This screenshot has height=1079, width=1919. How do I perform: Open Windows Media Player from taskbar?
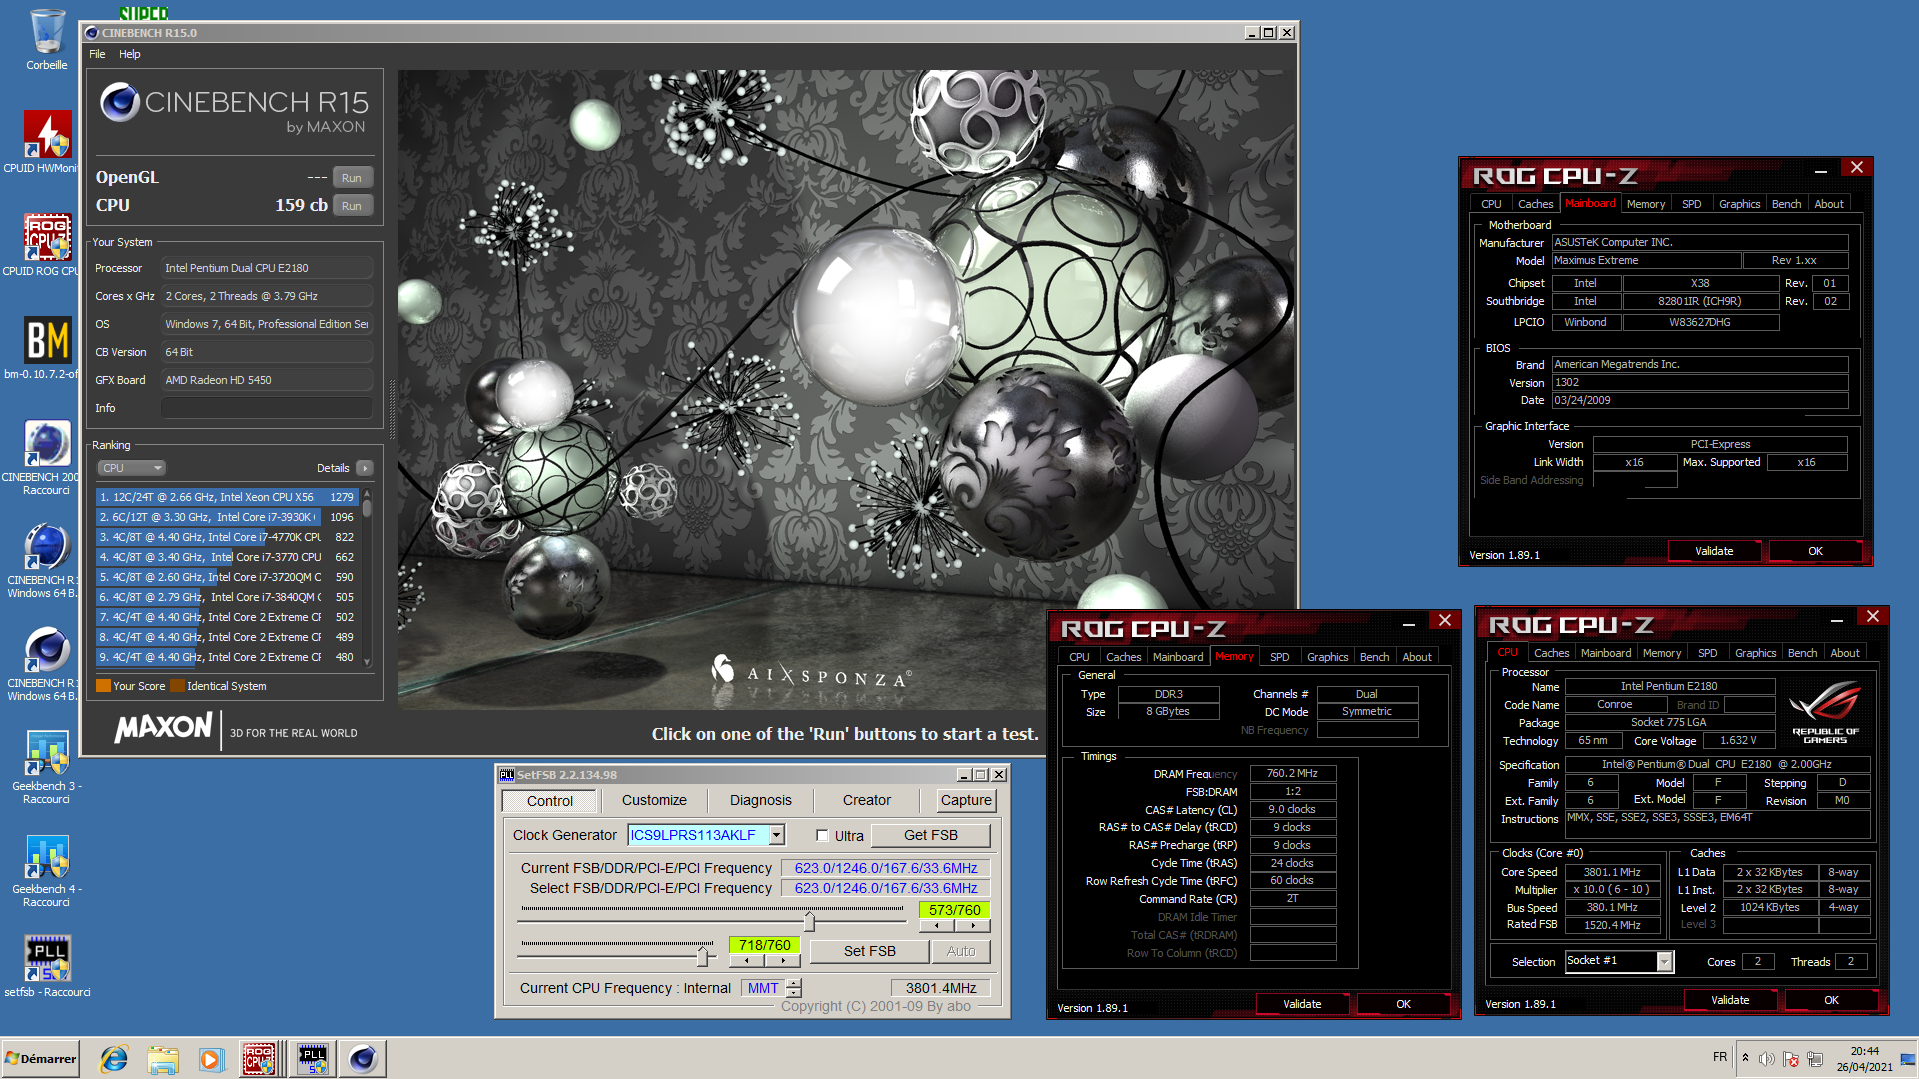pos(210,1058)
